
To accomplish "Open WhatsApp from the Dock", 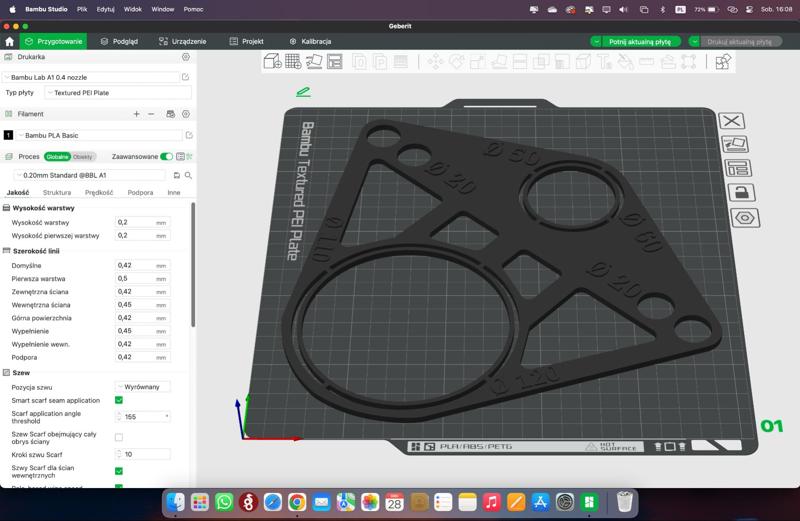I will pyautogui.click(x=224, y=502).
